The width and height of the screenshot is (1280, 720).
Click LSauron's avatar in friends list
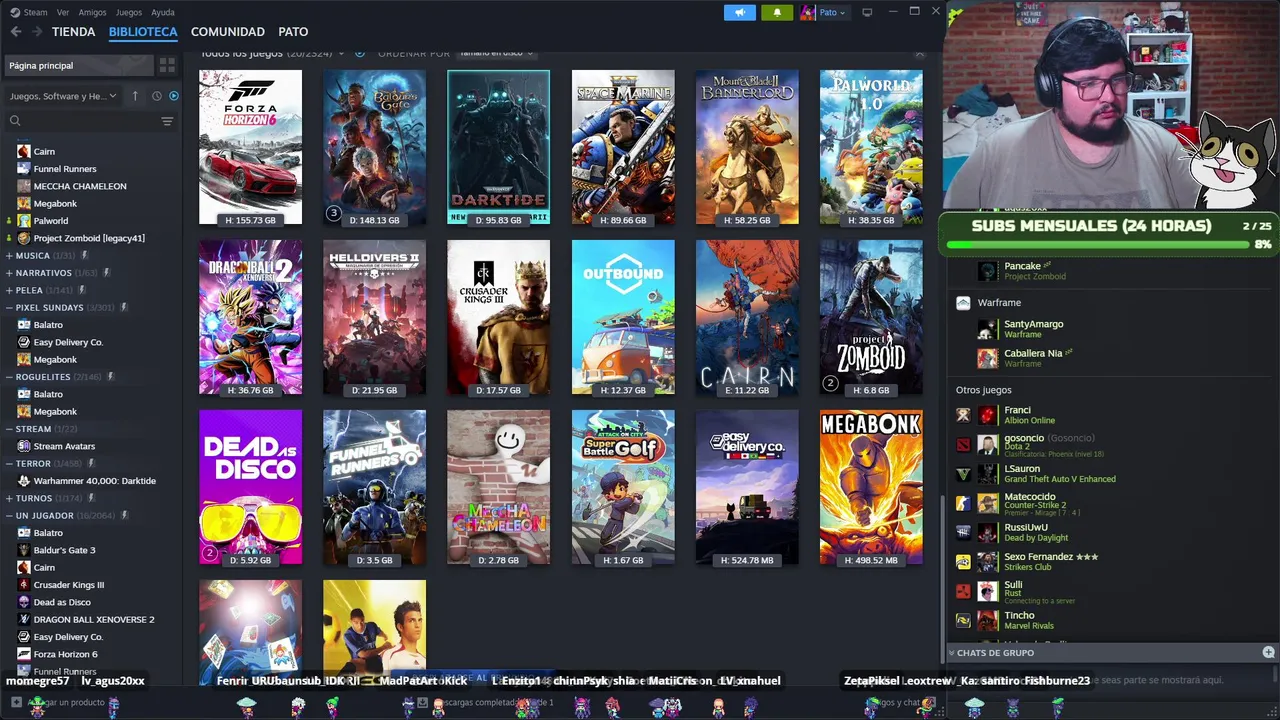[988, 474]
